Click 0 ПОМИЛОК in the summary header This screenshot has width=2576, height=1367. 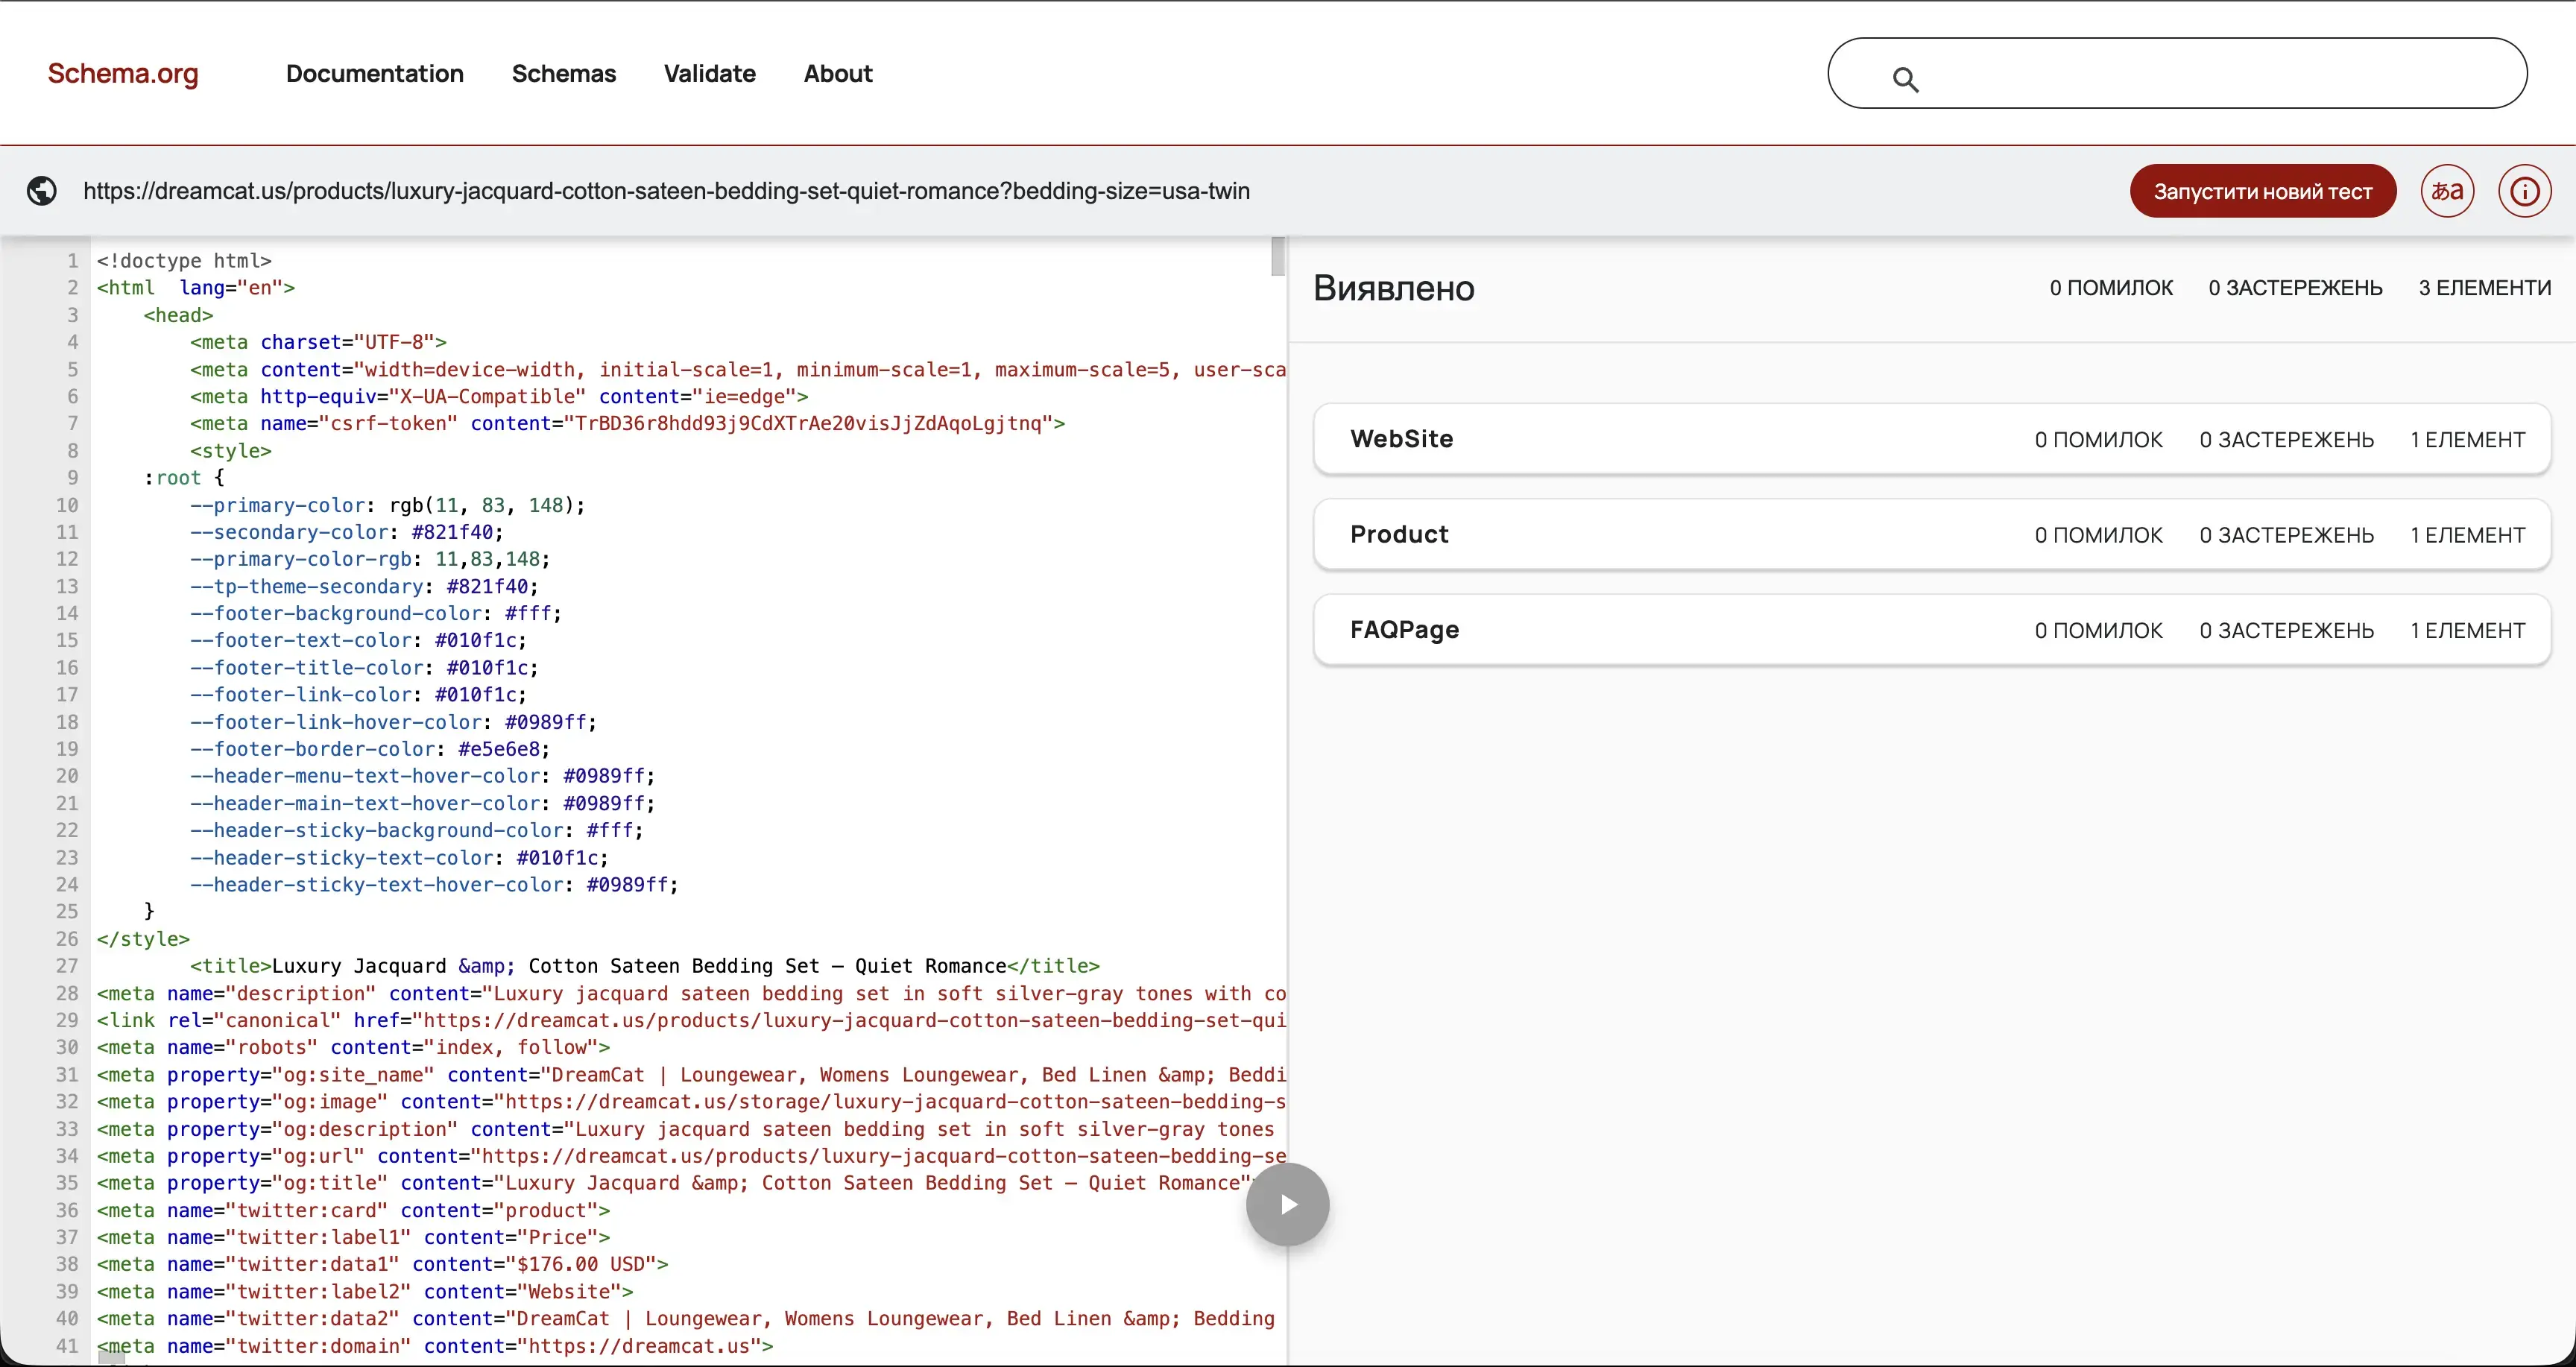pyautogui.click(x=2111, y=288)
